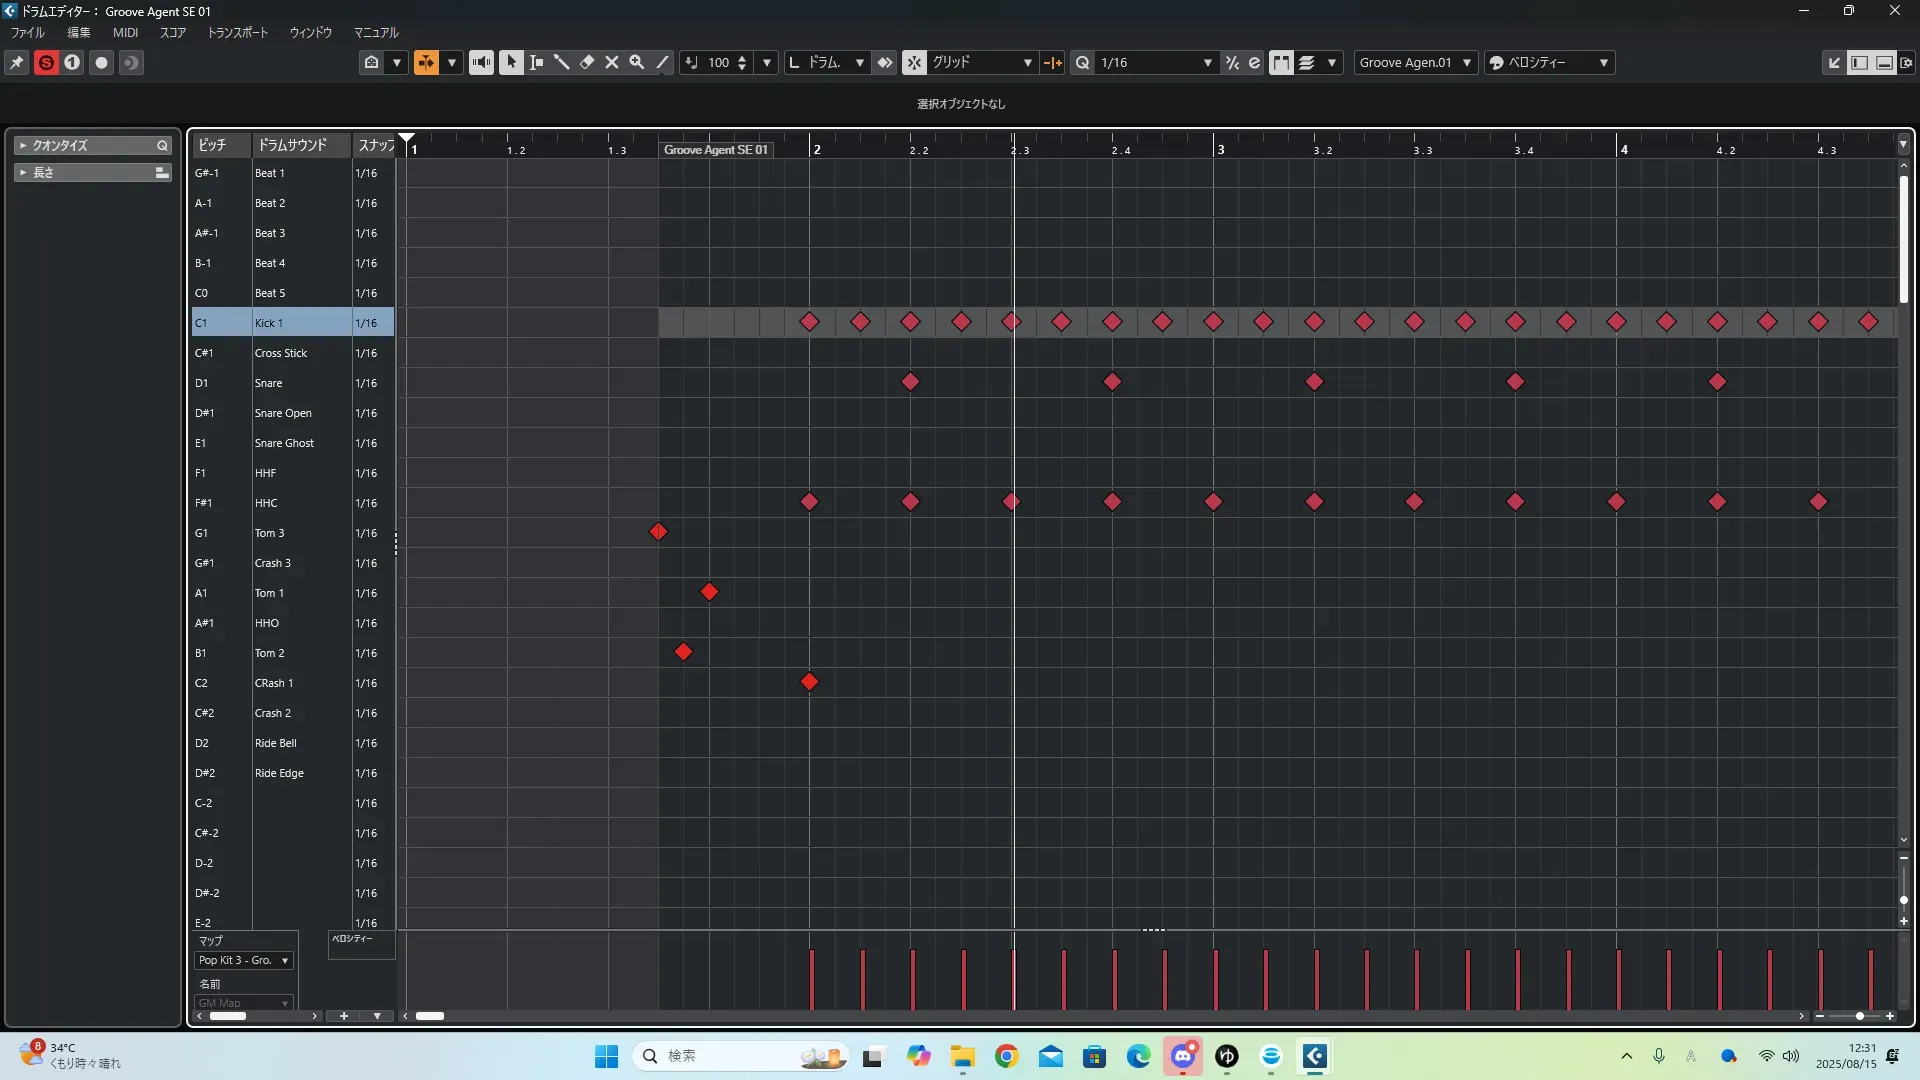The width and height of the screenshot is (1920, 1080).
Task: Expand the クオンタイズ inspector section
Action: (x=60, y=145)
